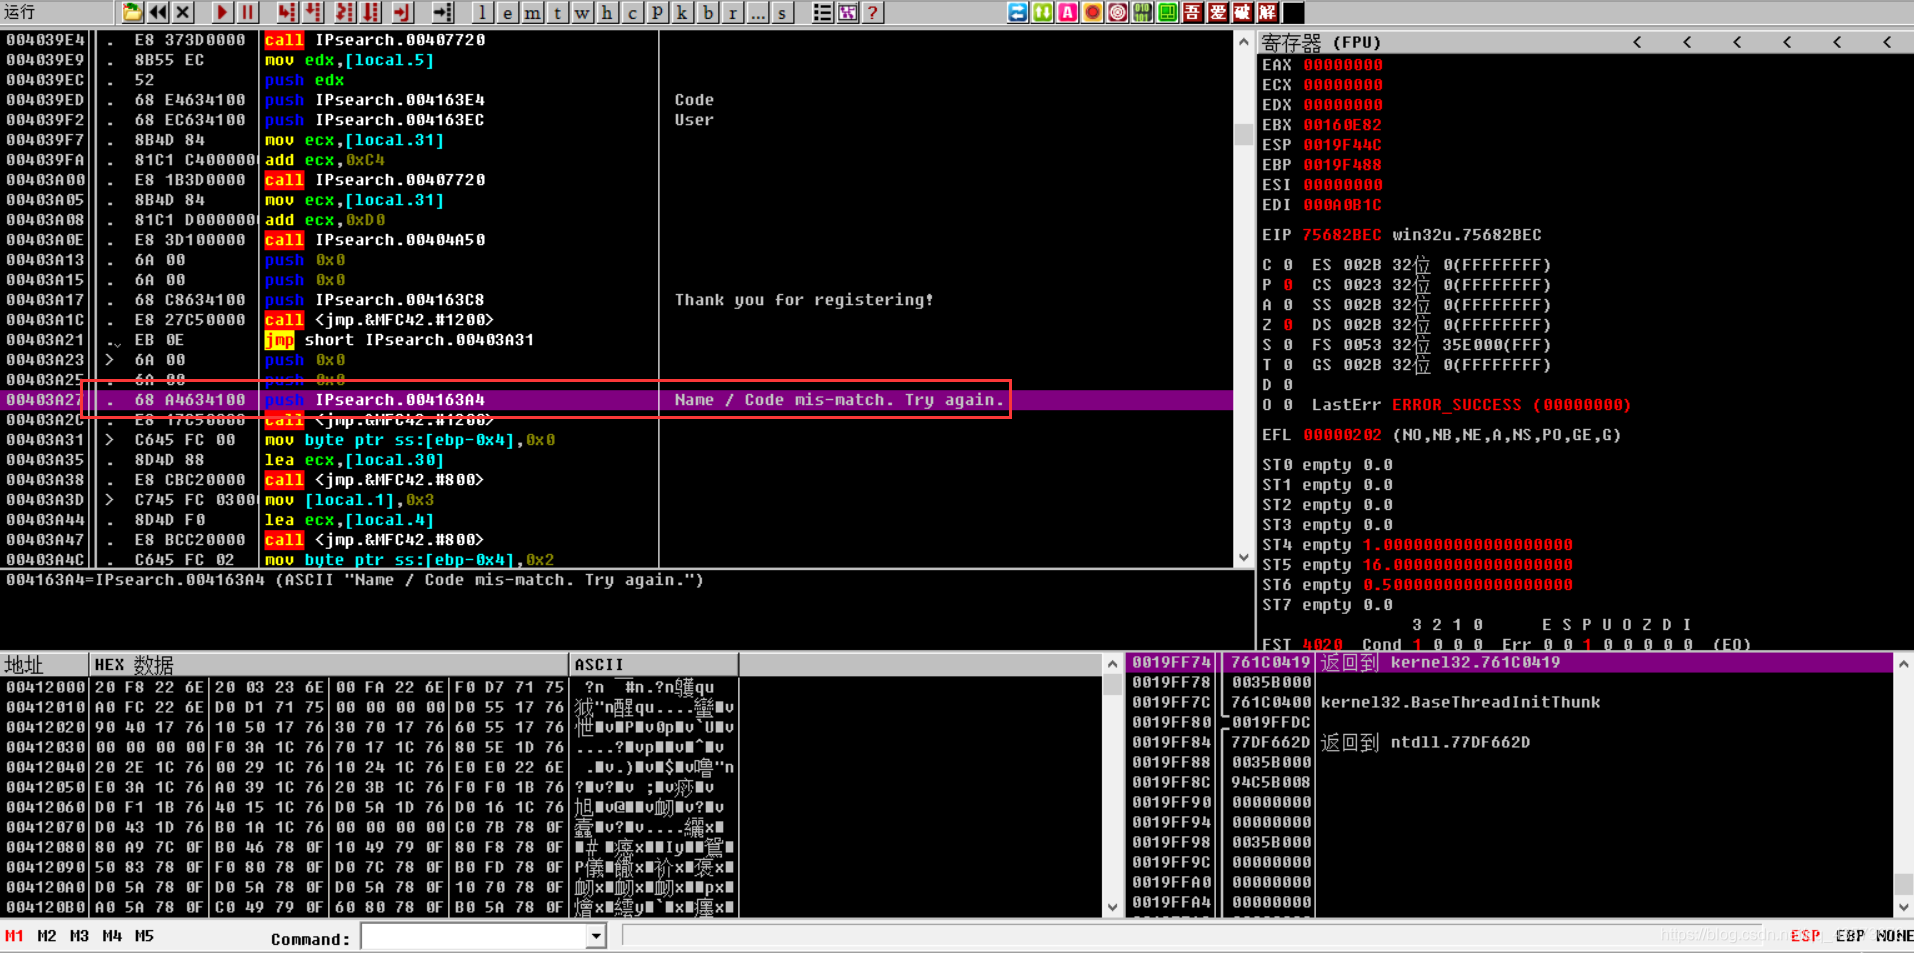Switch to memory dump M3

(x=79, y=936)
